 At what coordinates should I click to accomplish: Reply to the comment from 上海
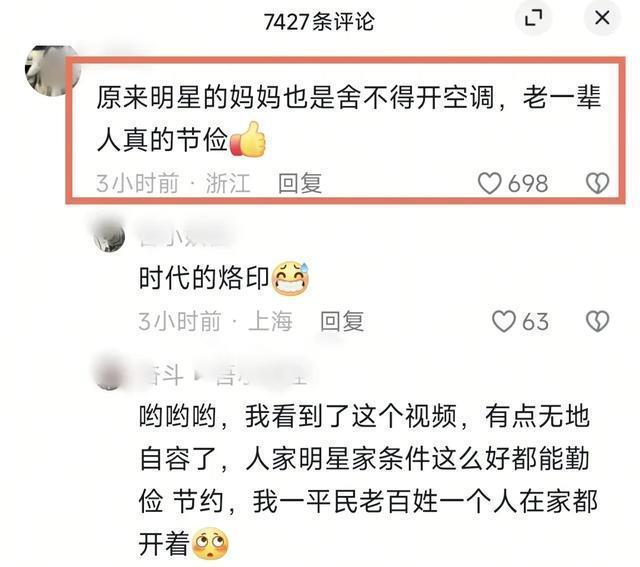342,321
